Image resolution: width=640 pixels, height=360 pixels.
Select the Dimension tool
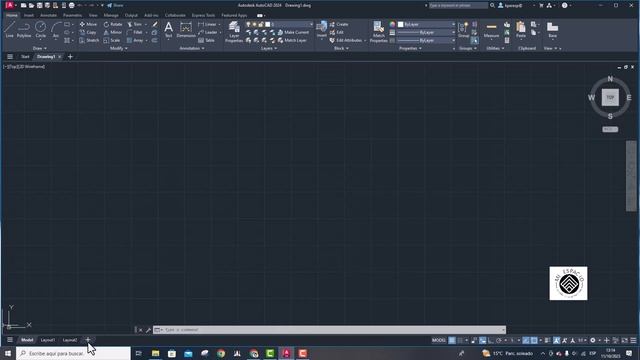pos(186,30)
